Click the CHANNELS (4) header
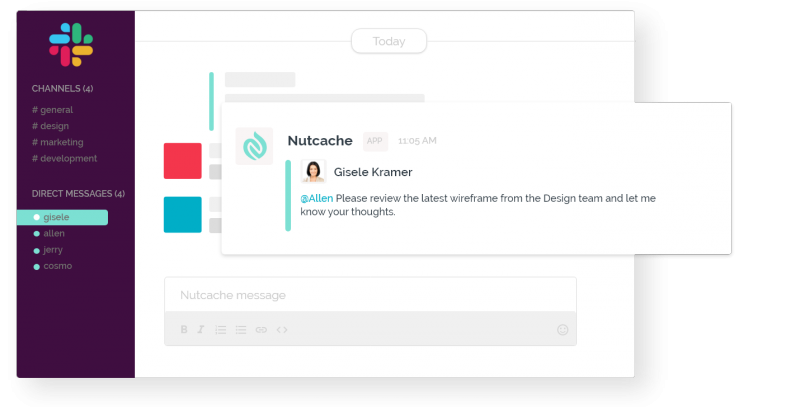This screenshot has width=800, height=407. 62,89
